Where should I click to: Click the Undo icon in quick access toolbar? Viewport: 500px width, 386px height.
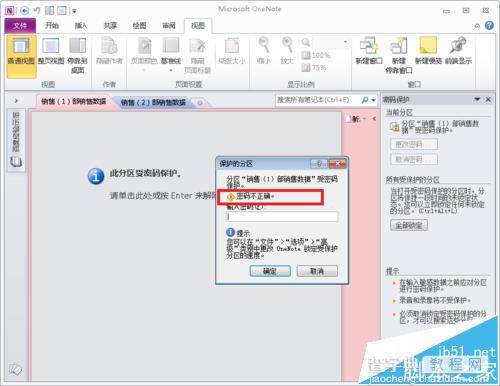point(37,11)
